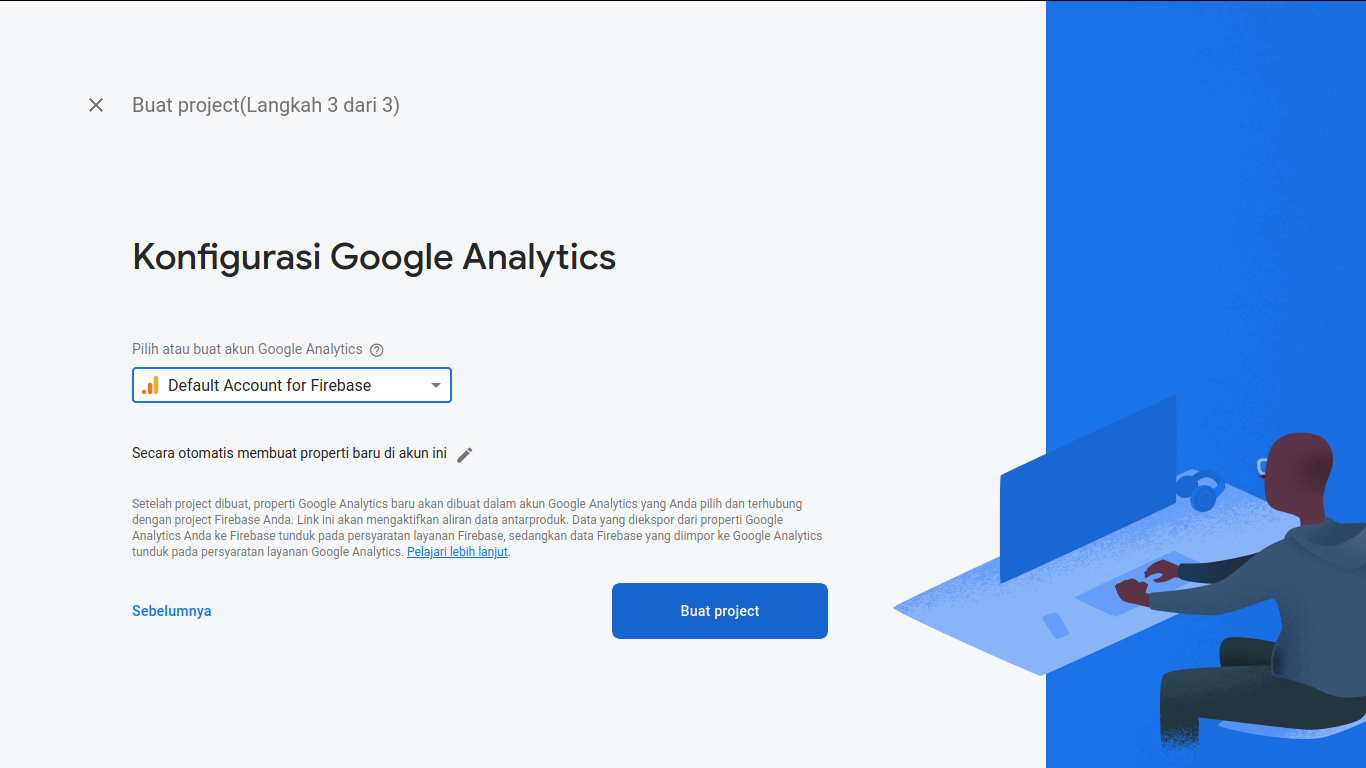Image resolution: width=1366 pixels, height=768 pixels.
Task: Open the Pelajari lebih lanjut link
Action: click(457, 552)
